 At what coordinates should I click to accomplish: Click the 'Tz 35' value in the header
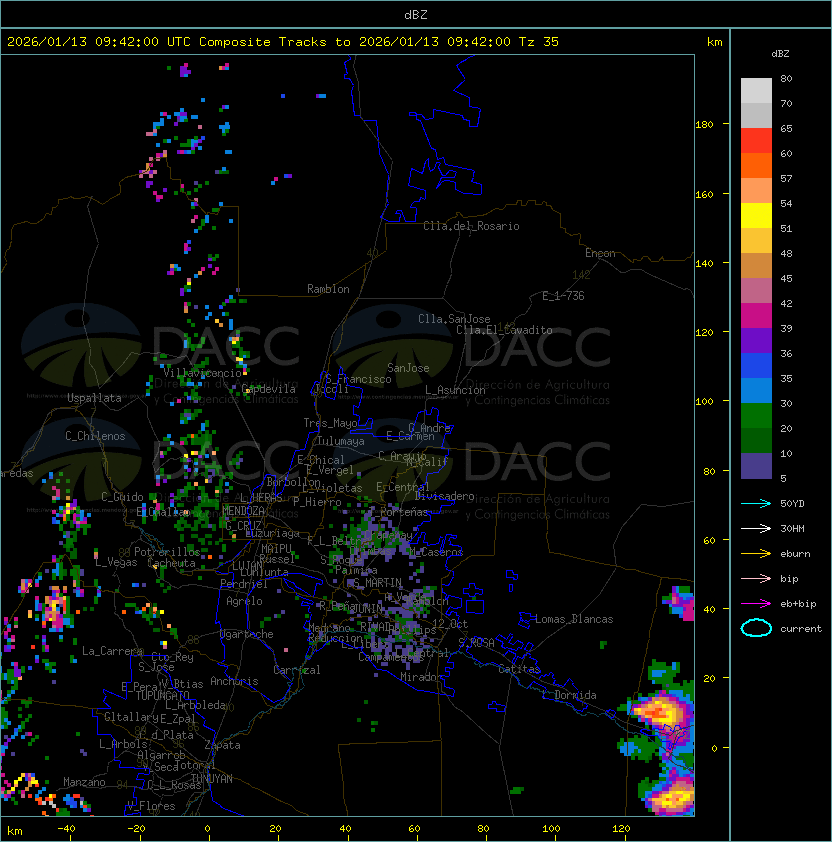(539, 42)
